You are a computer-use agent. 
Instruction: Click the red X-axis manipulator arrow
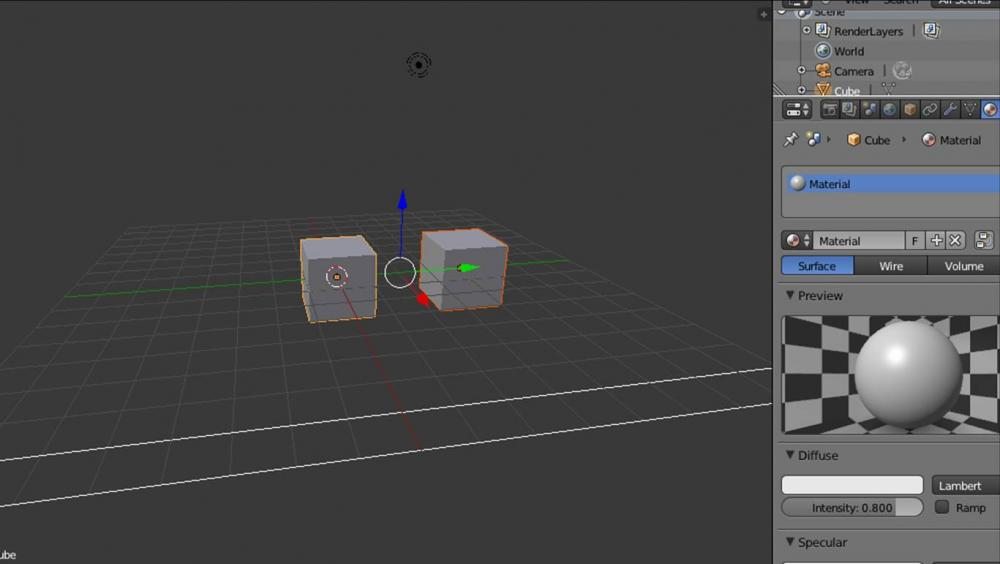click(x=423, y=300)
